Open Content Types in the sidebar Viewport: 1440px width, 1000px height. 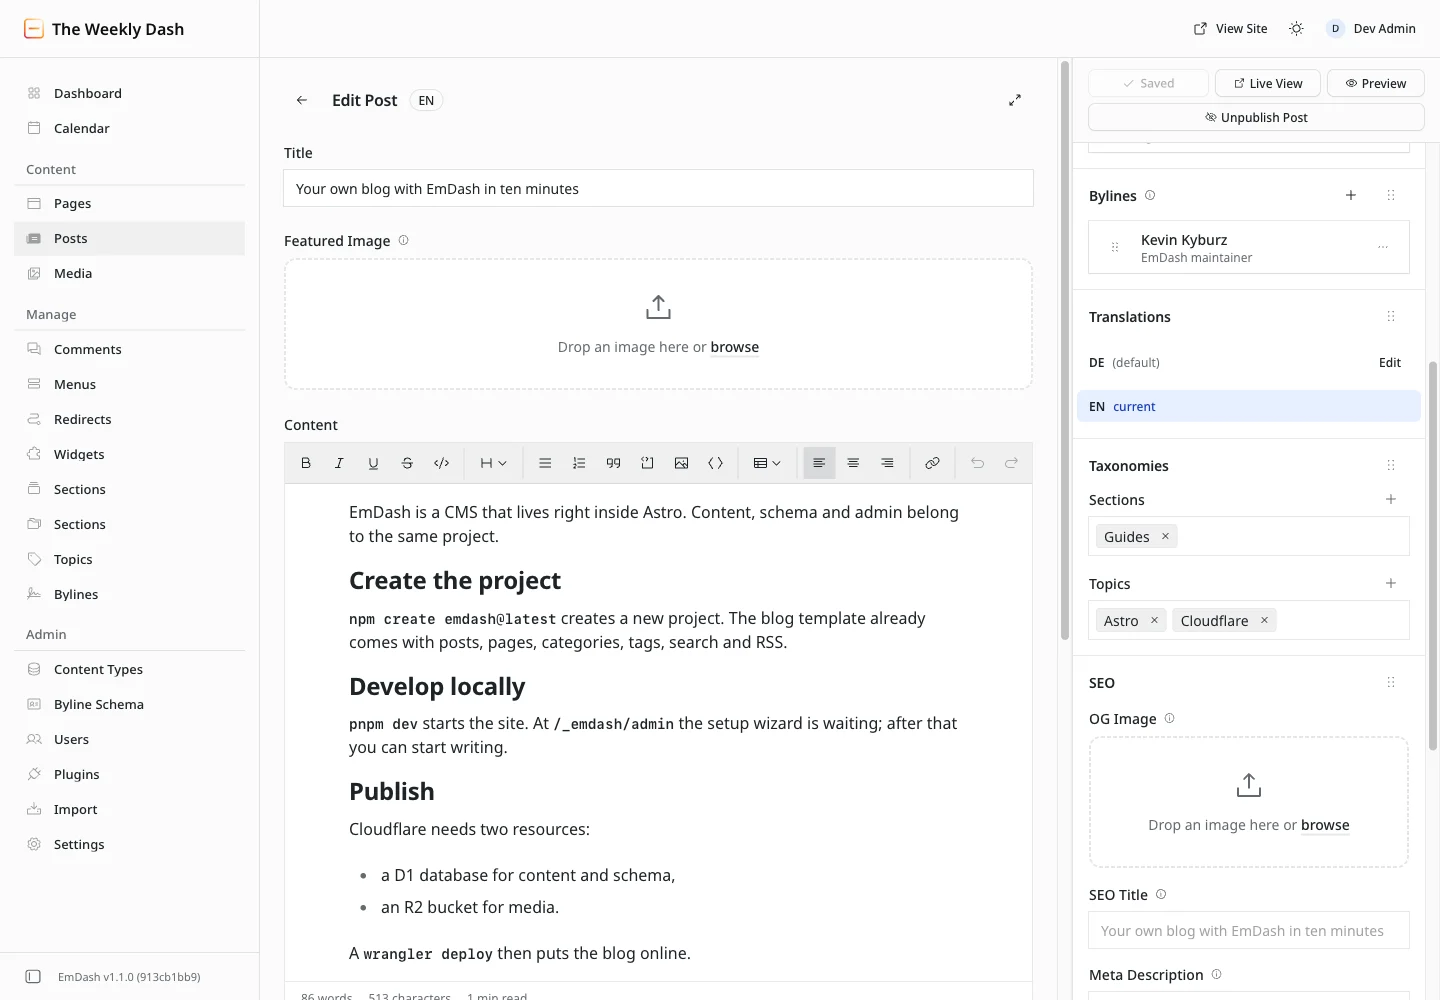(129, 669)
